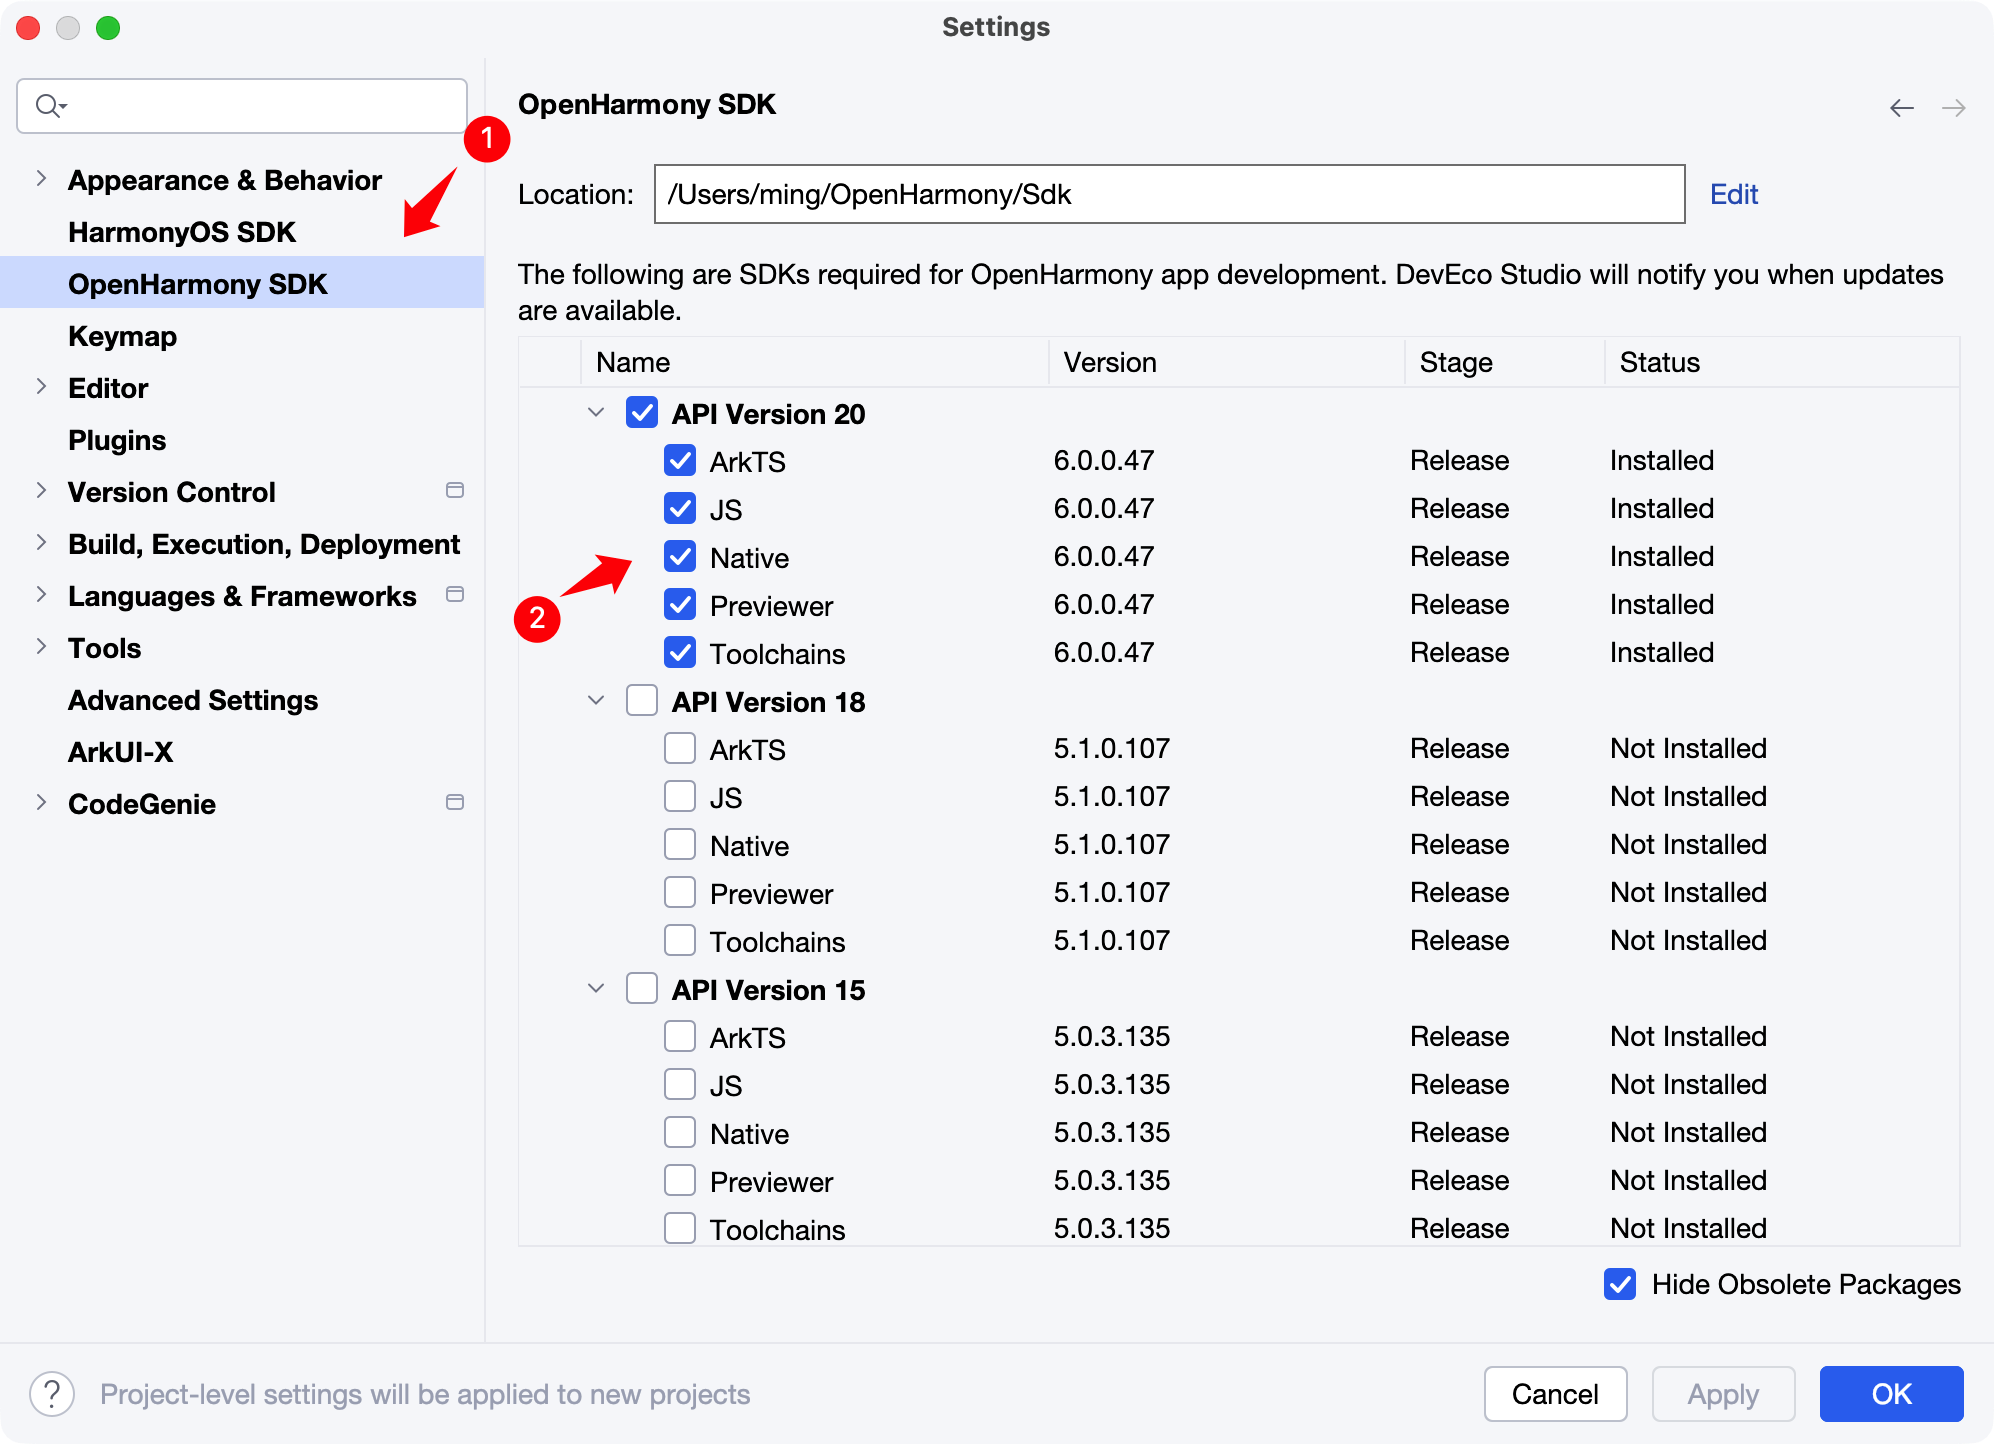Expand Appearance & Behavior section
The height and width of the screenshot is (1444, 1994).
(x=41, y=179)
